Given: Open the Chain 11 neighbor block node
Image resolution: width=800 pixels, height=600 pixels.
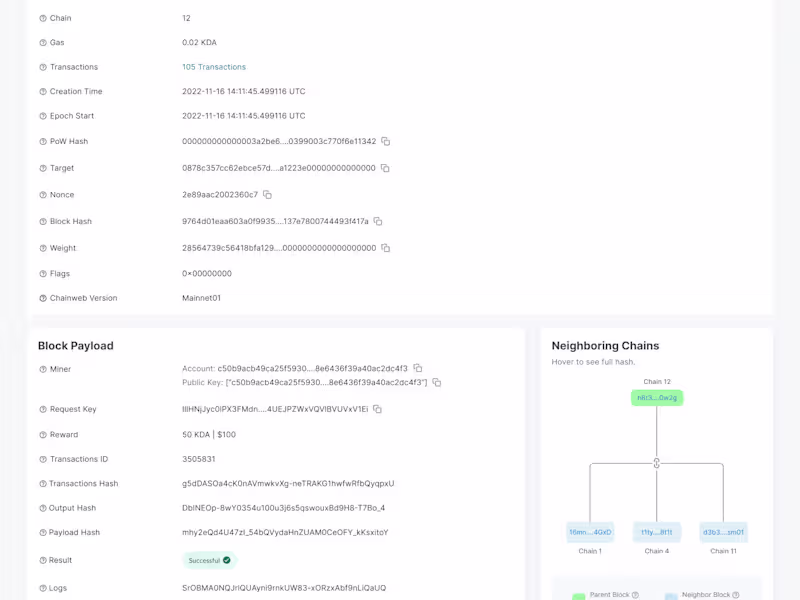Looking at the screenshot, I should click(724, 532).
